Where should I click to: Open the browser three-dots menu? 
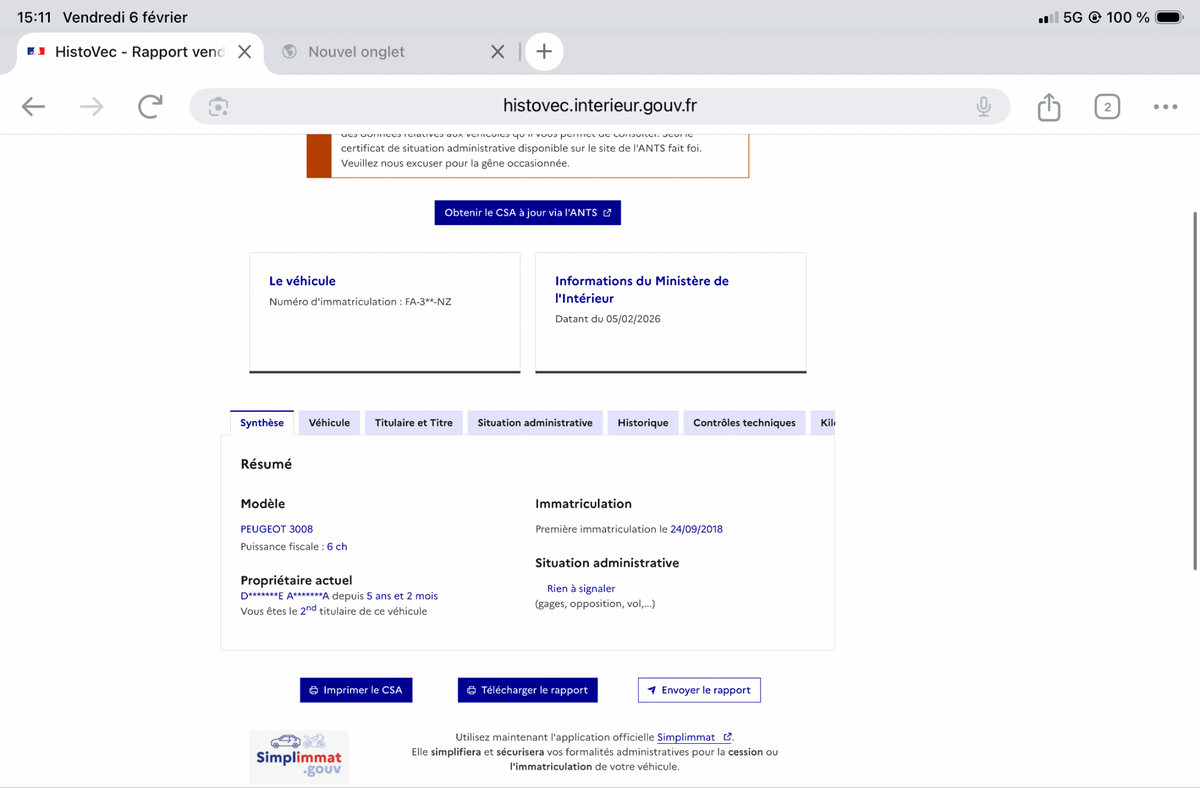coord(1165,107)
